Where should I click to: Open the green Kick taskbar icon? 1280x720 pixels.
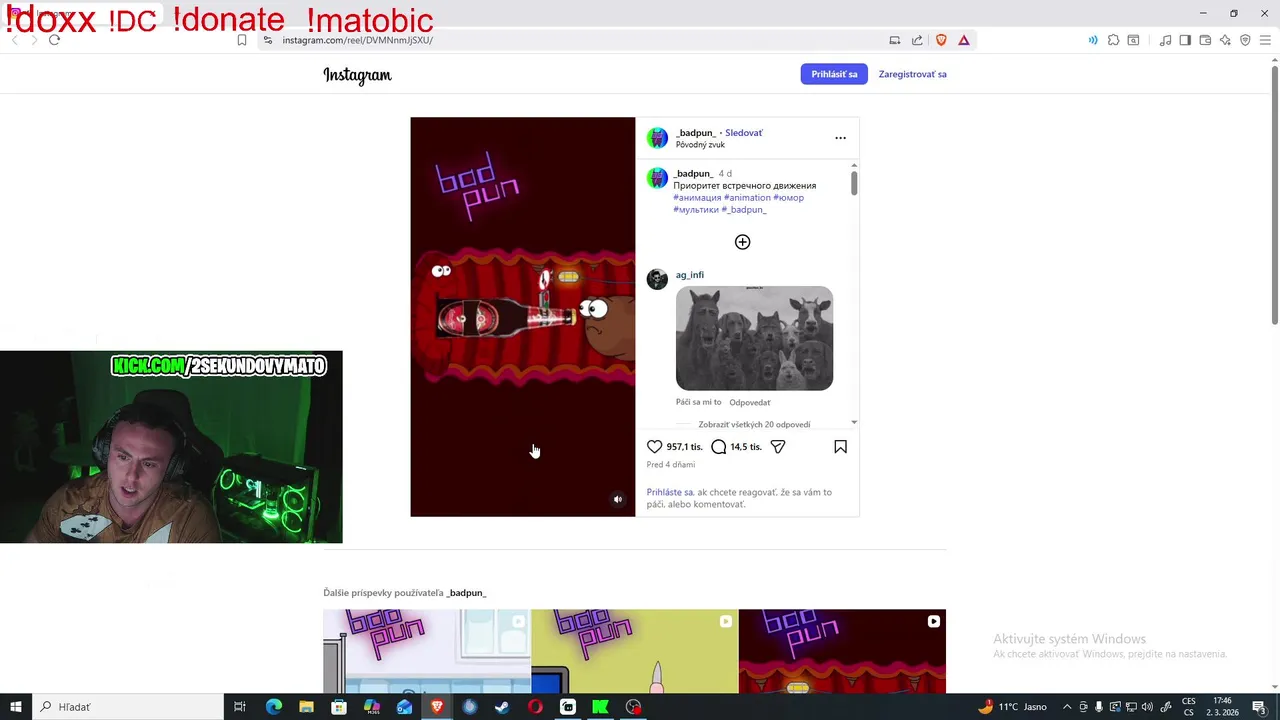pos(600,707)
